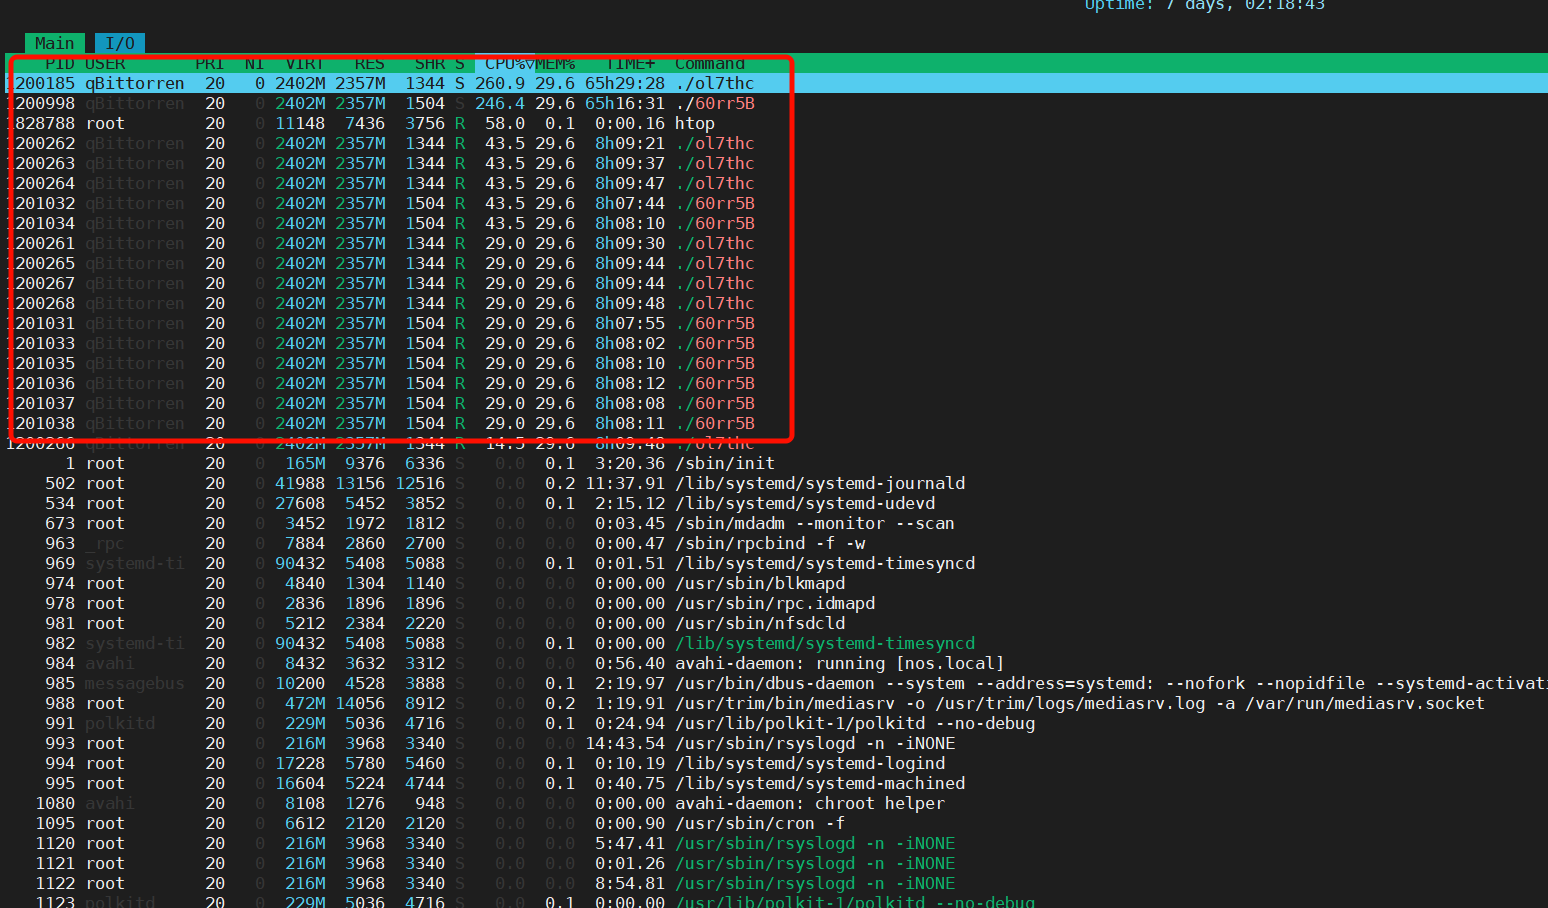Screen dimensions: 1548x908
Task: Select process row PID 200263
Action: tap(776, 163)
